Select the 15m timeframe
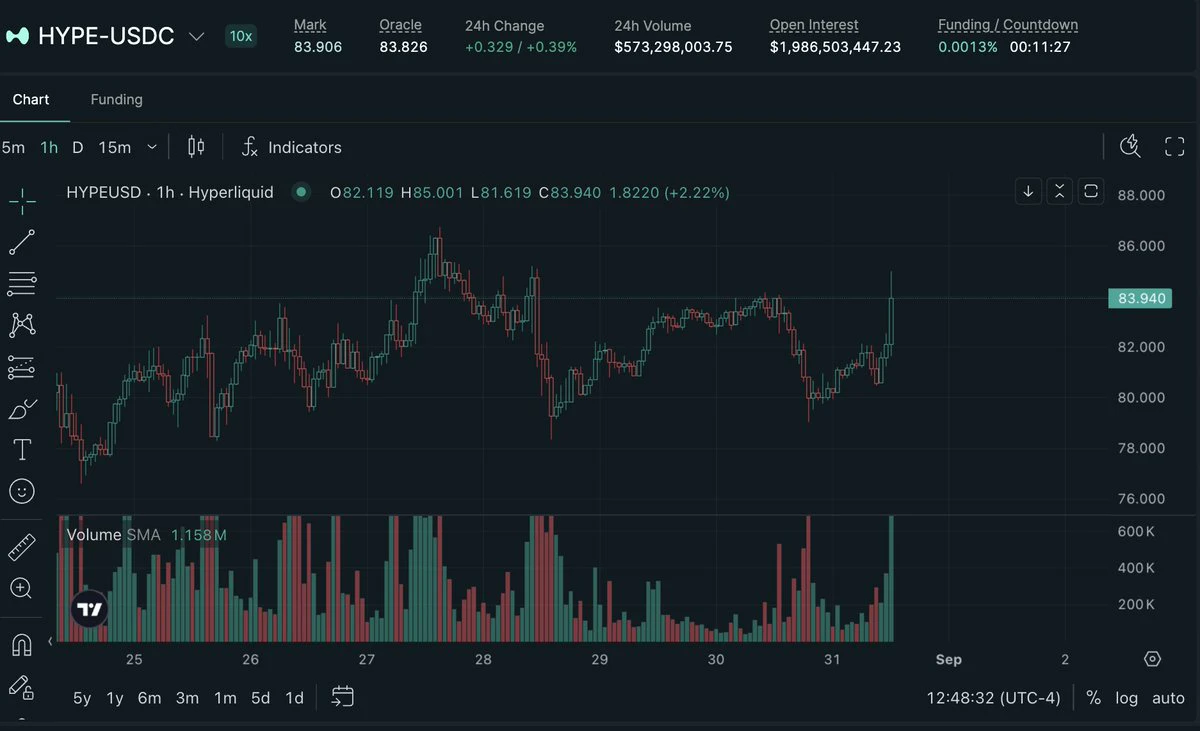Viewport: 1200px width, 731px height. click(115, 147)
